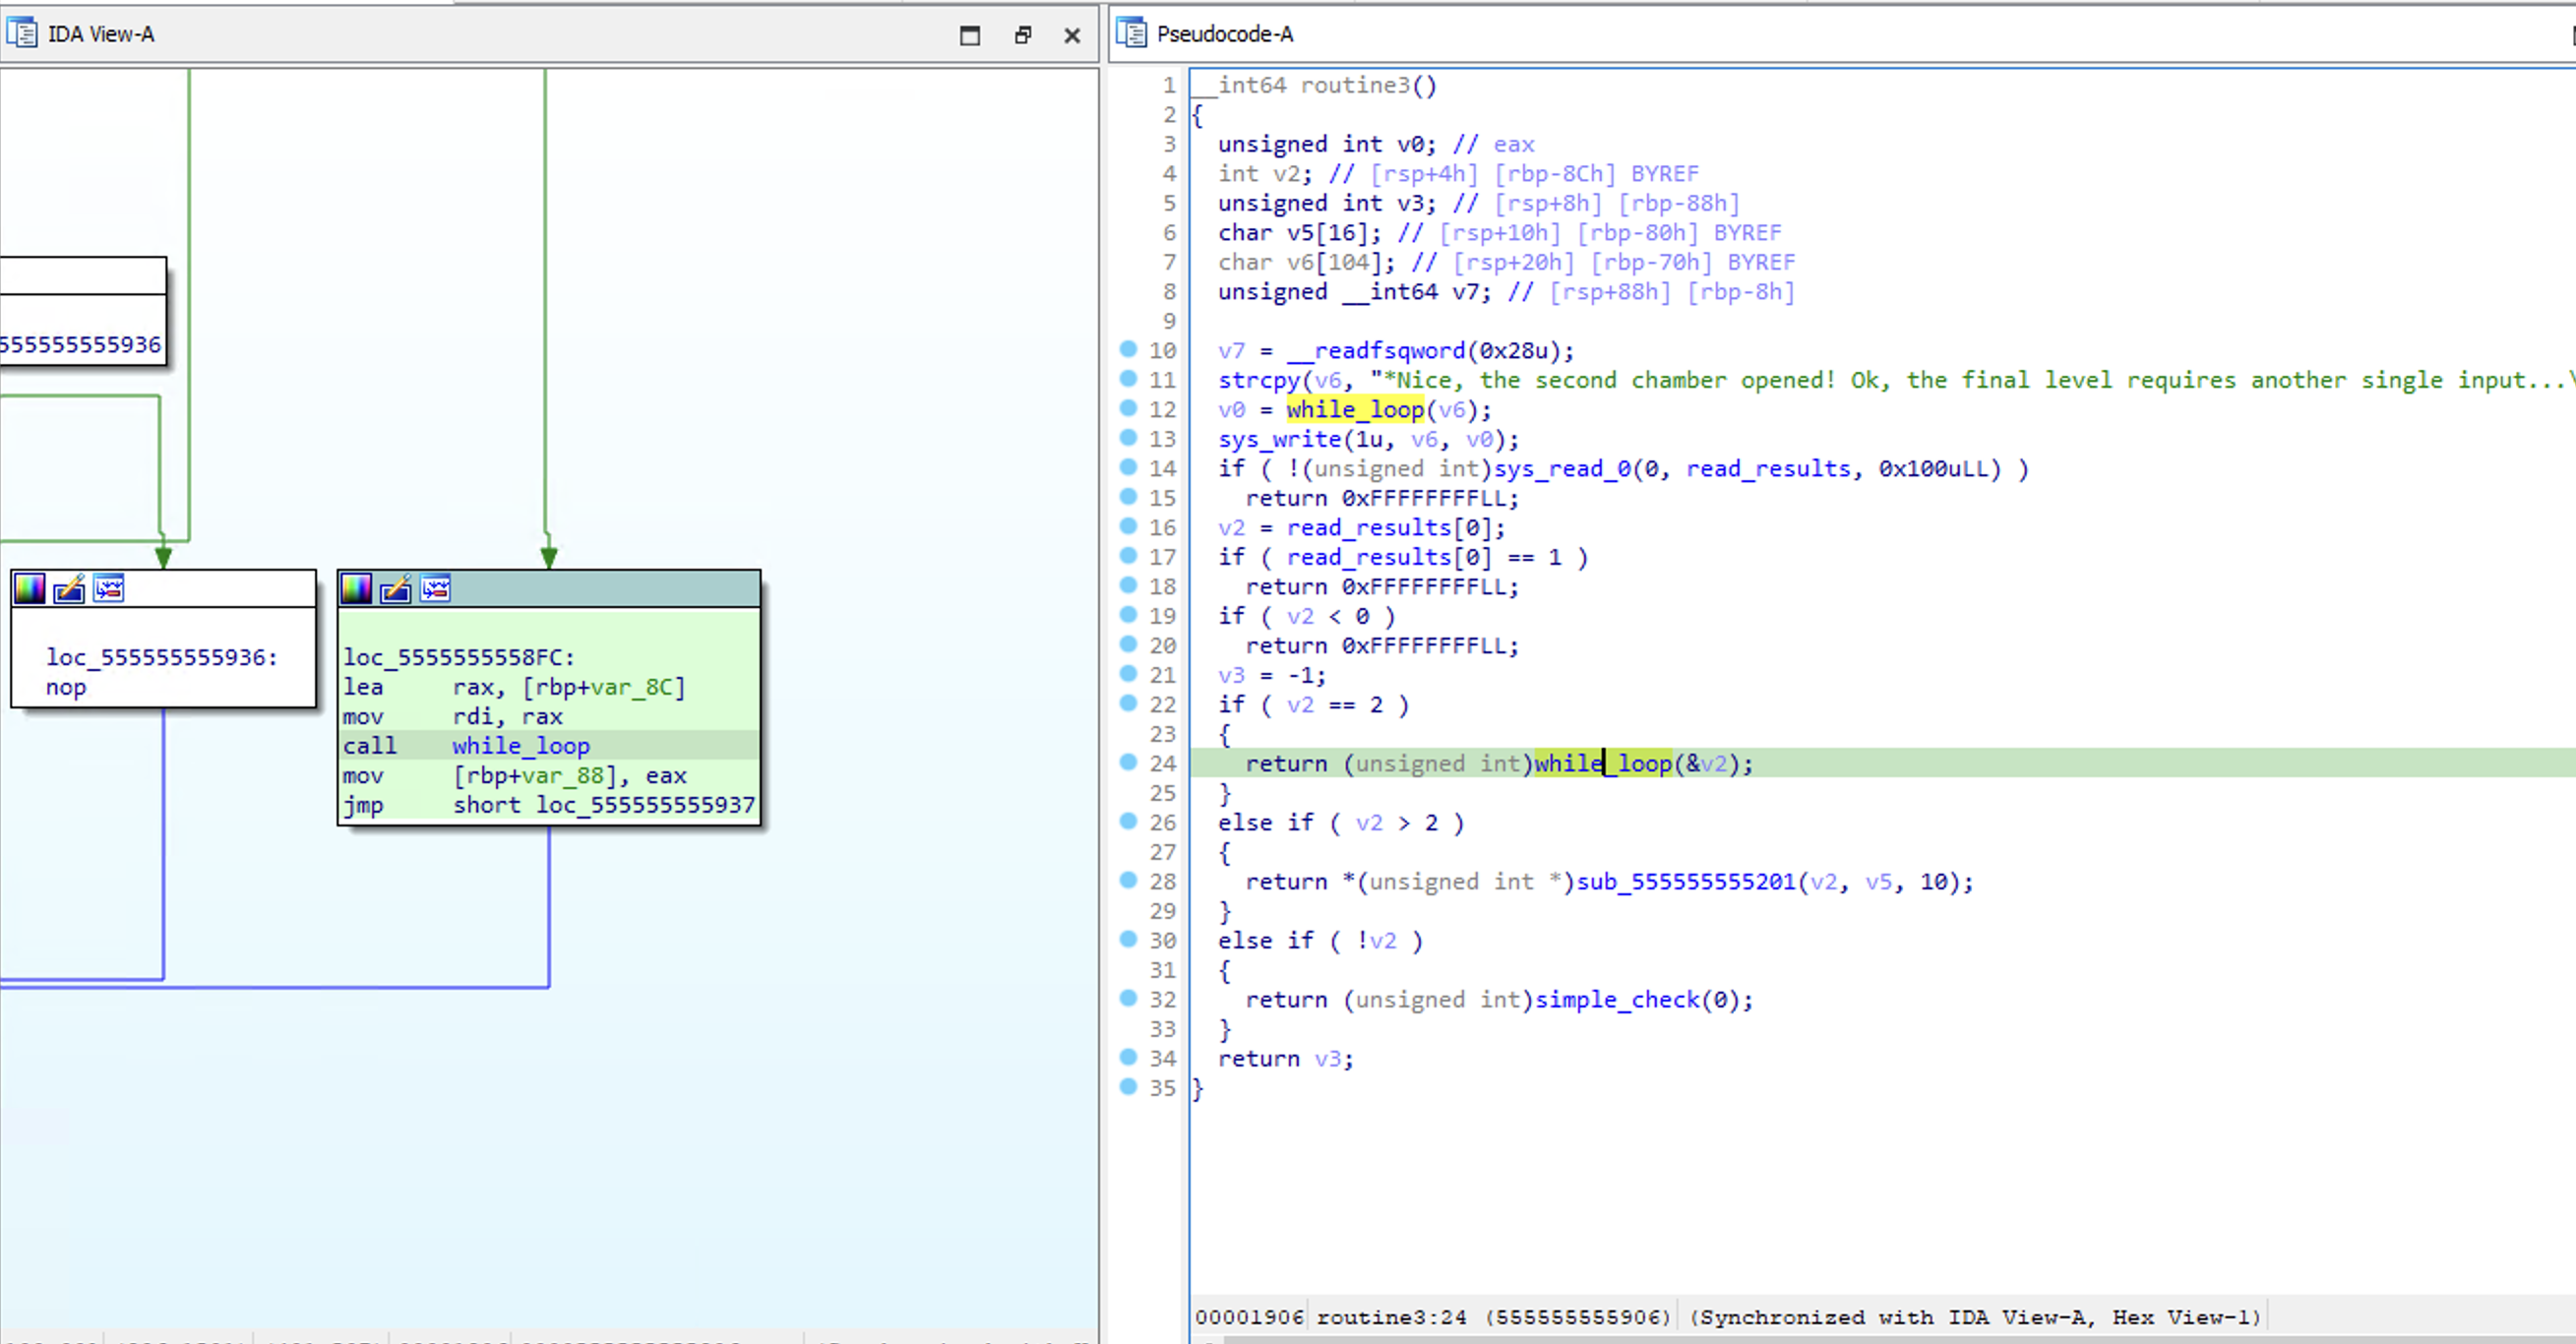Viewport: 2576px width, 1344px height.
Task: Click highlighted while_loop on line 24
Action: (x=1603, y=764)
